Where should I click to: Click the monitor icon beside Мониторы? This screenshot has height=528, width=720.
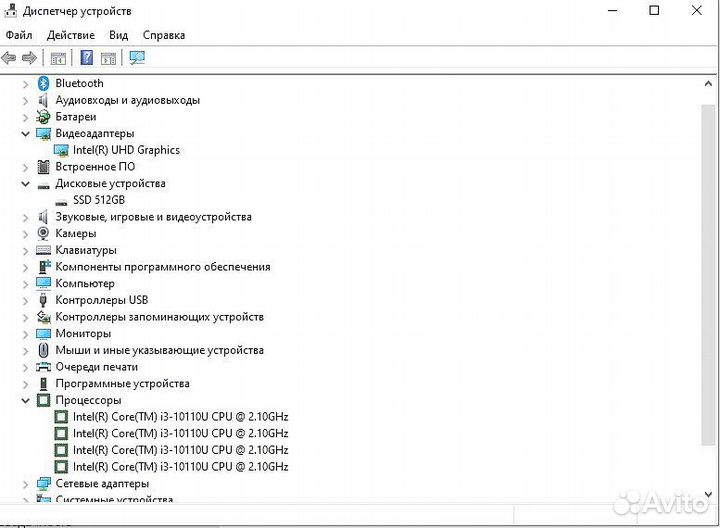click(43, 334)
